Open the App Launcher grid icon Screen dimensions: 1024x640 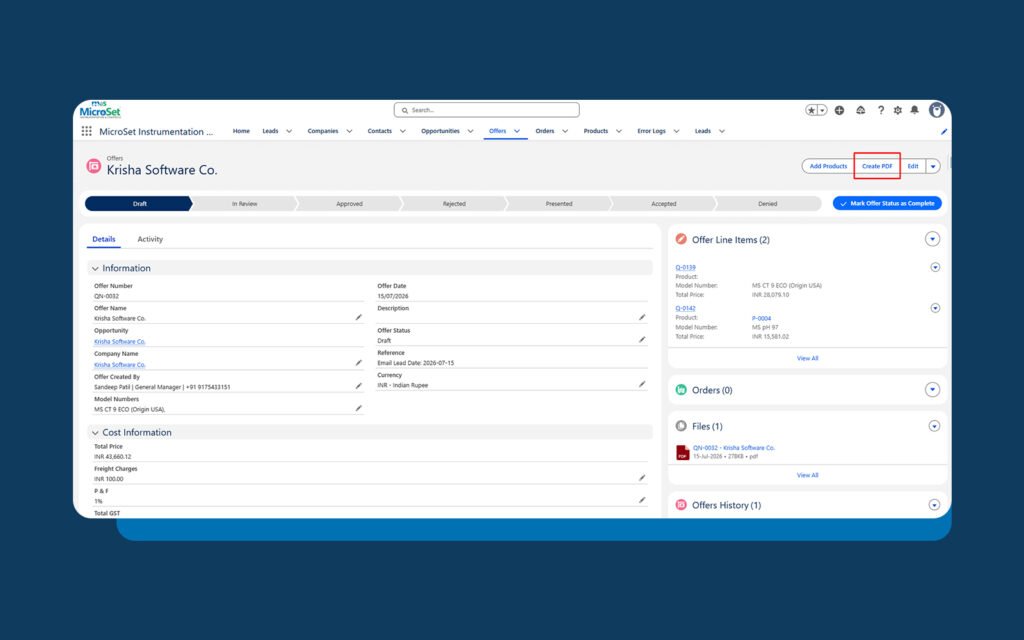(x=86, y=131)
